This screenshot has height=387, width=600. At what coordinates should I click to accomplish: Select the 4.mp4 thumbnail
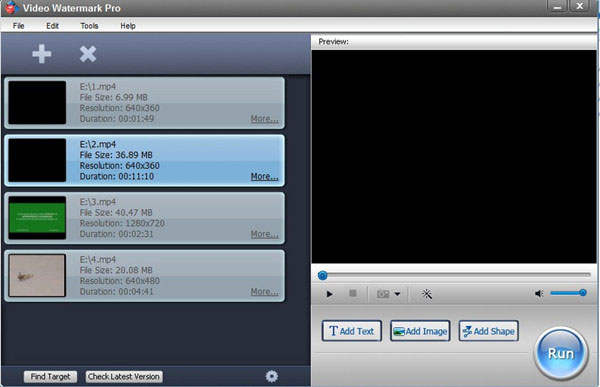coord(37,276)
